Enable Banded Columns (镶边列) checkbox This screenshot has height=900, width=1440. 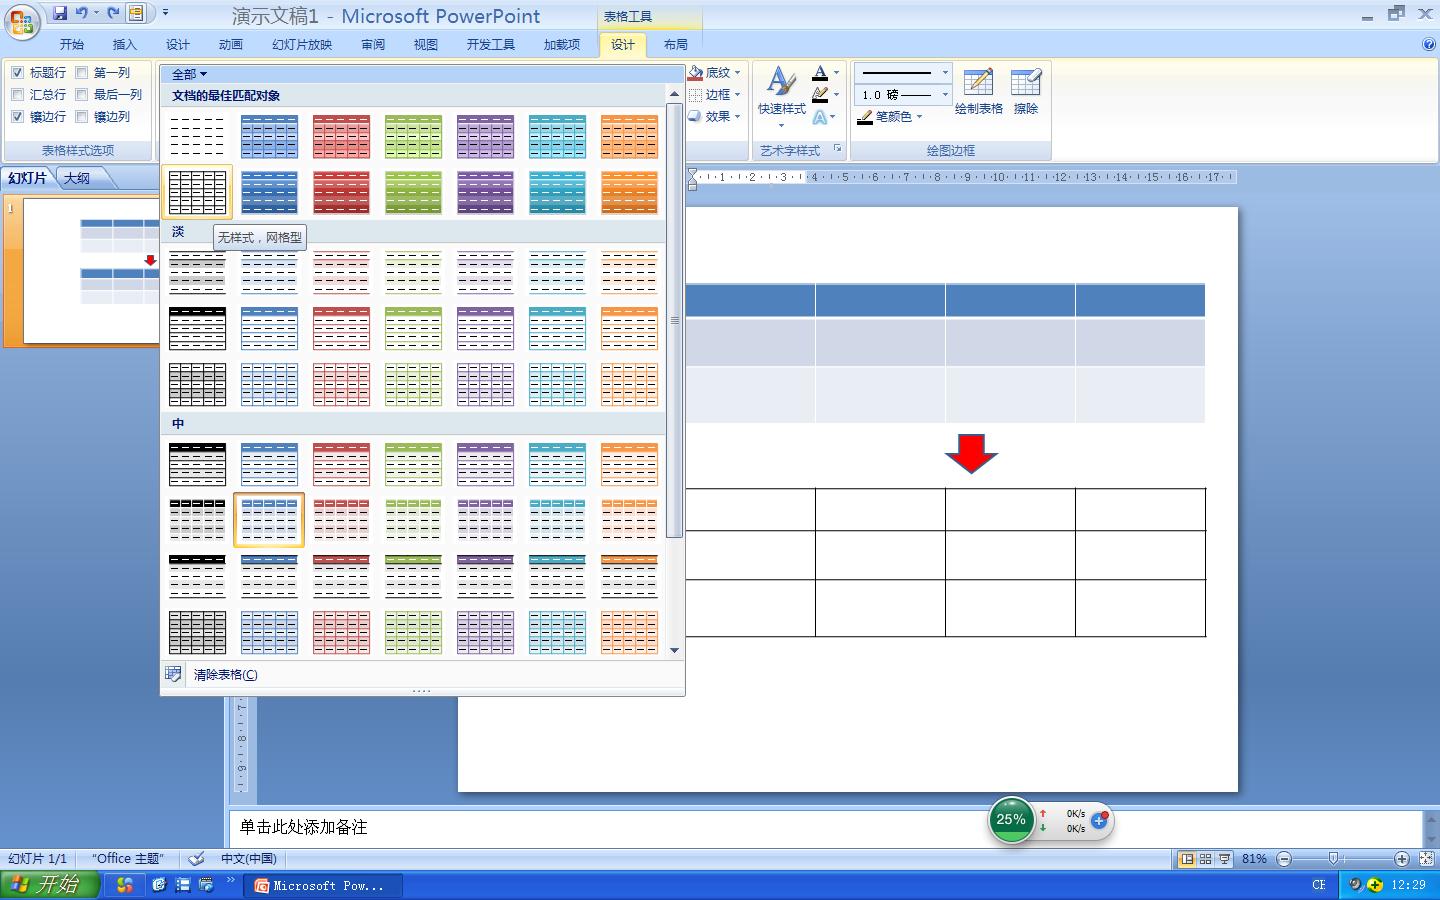[x=82, y=117]
